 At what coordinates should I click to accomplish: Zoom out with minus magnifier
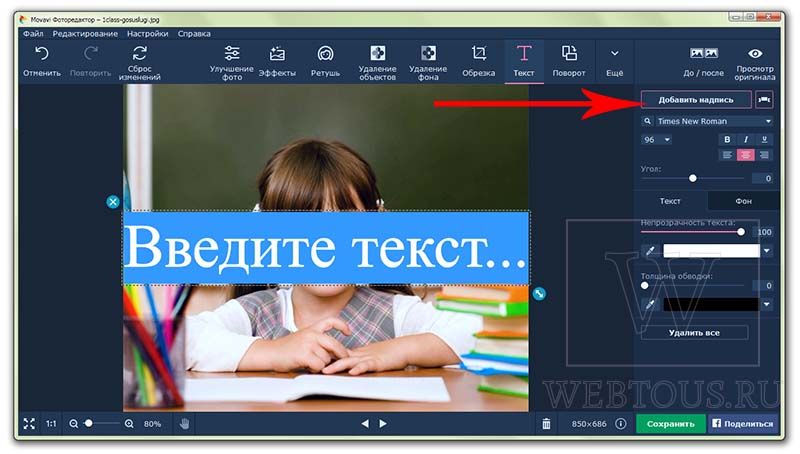coord(73,423)
